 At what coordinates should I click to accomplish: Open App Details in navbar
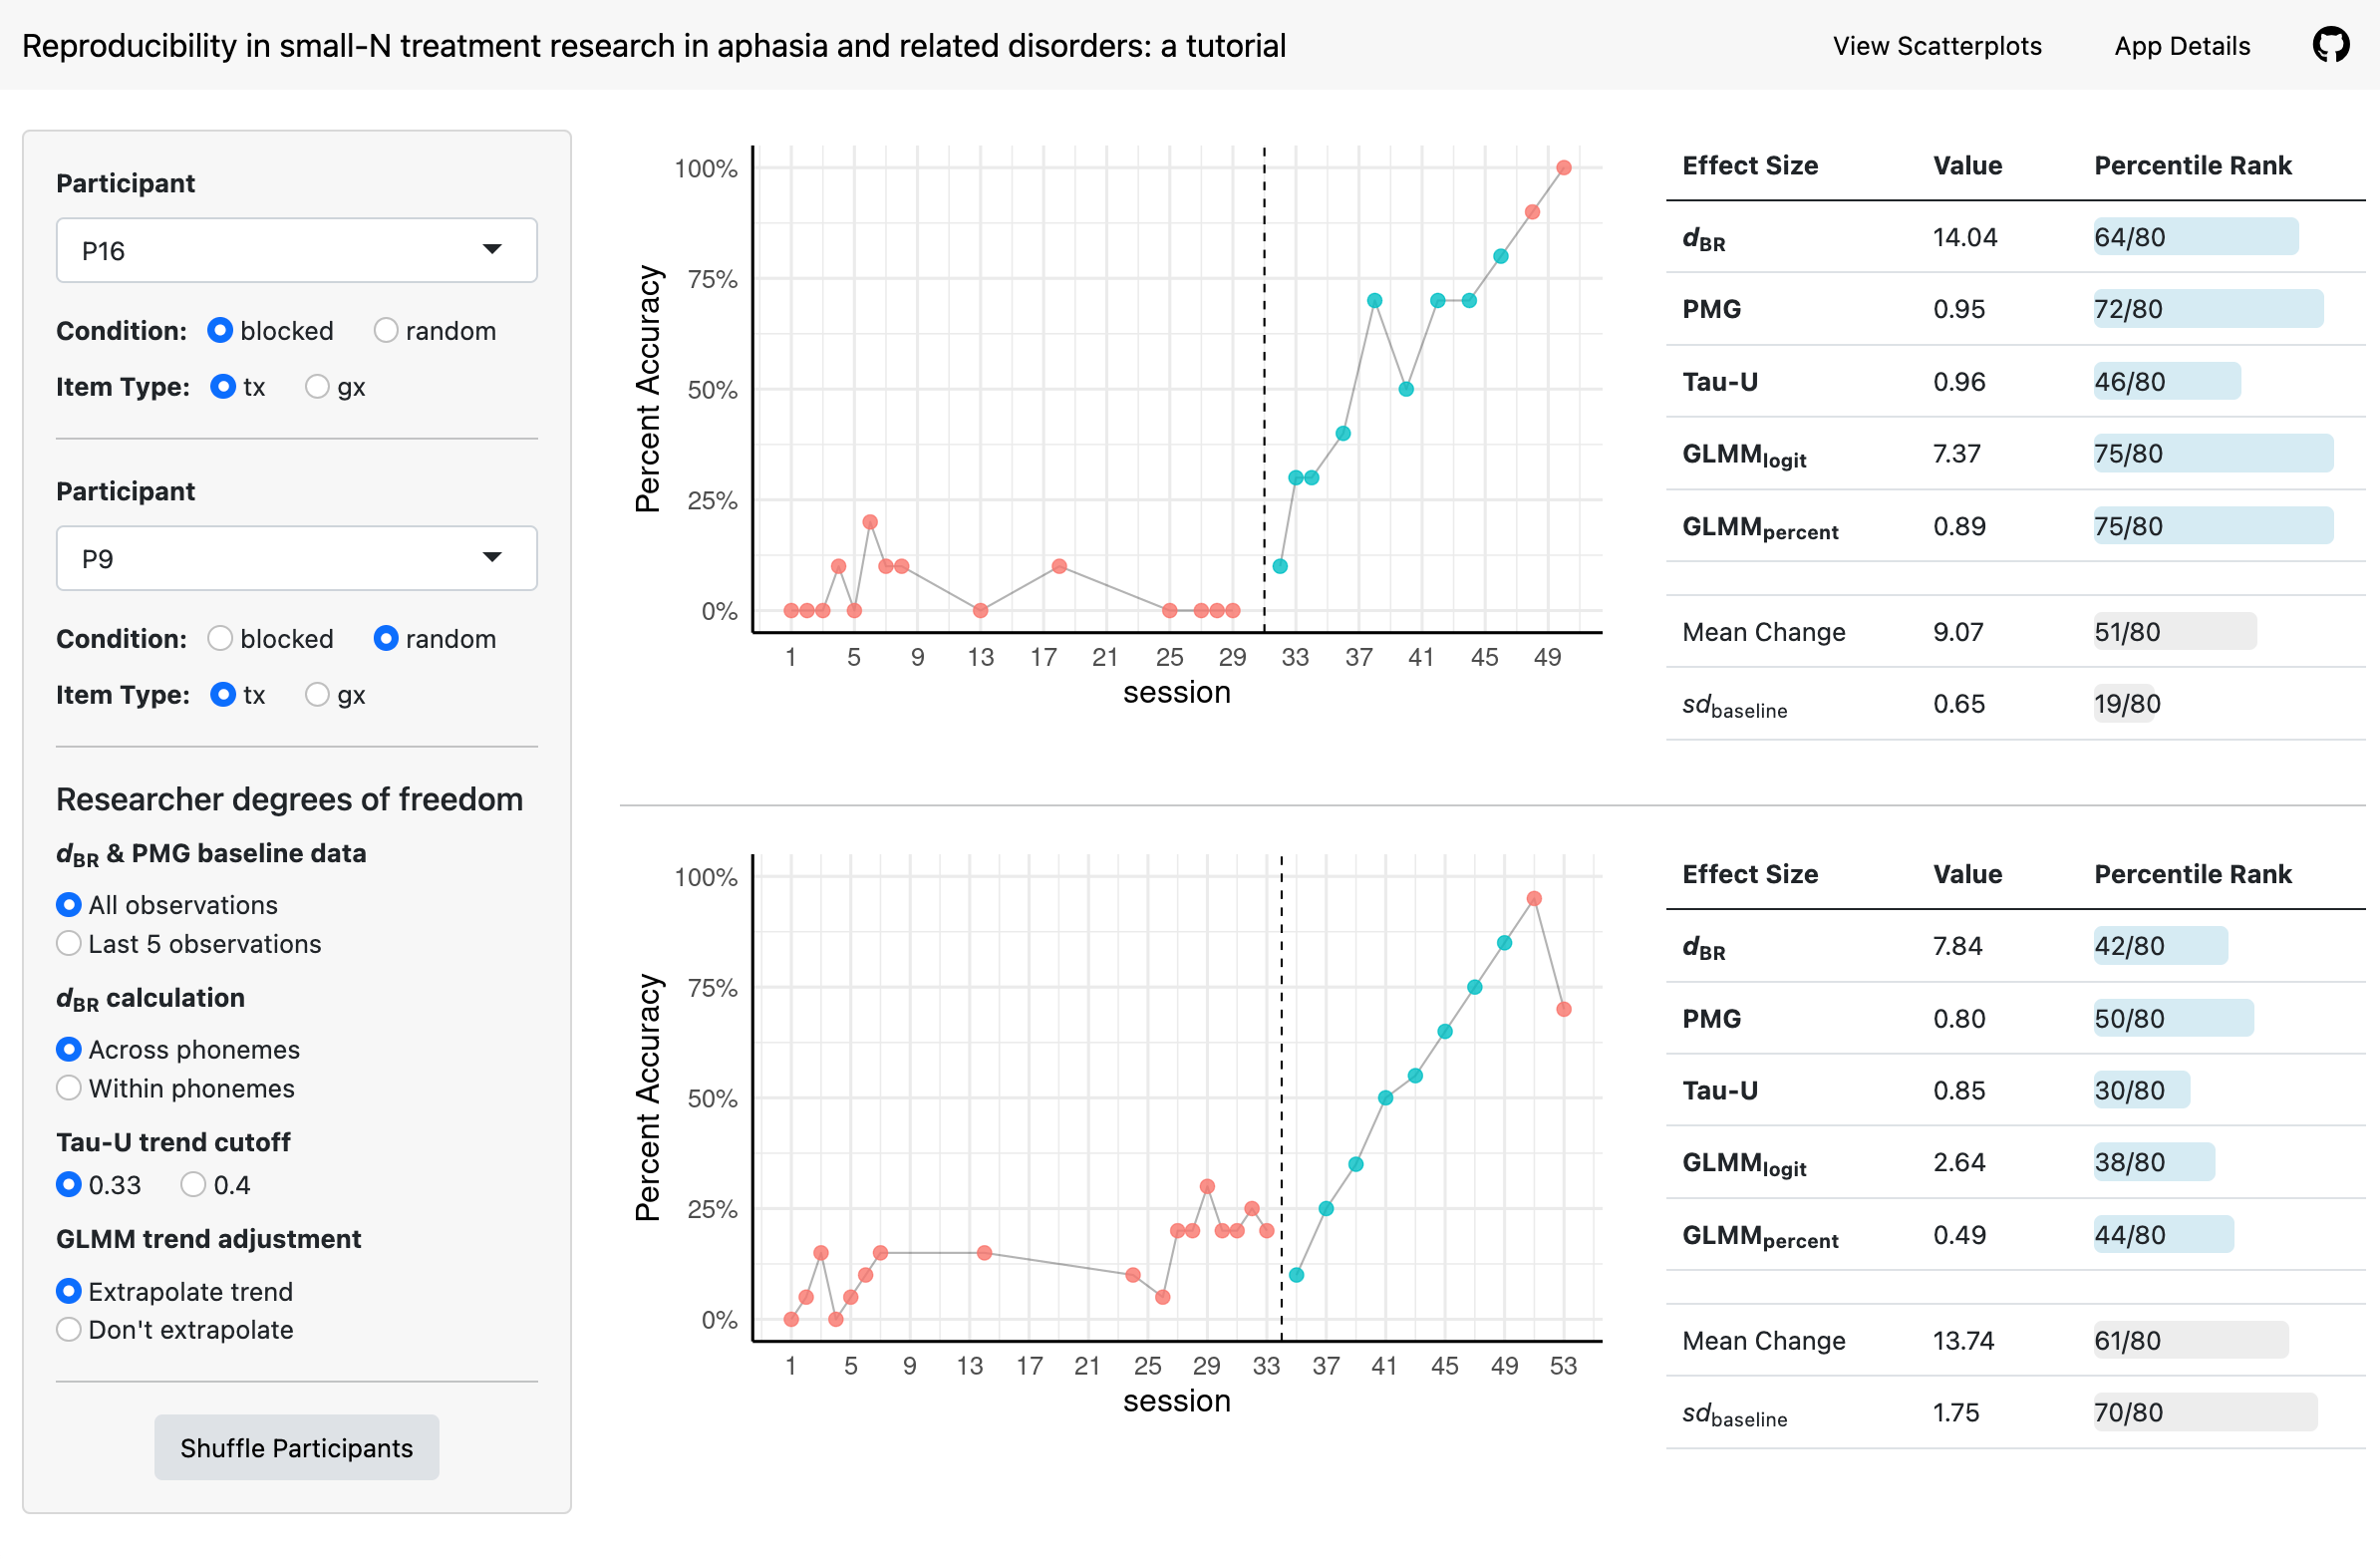(x=2181, y=46)
